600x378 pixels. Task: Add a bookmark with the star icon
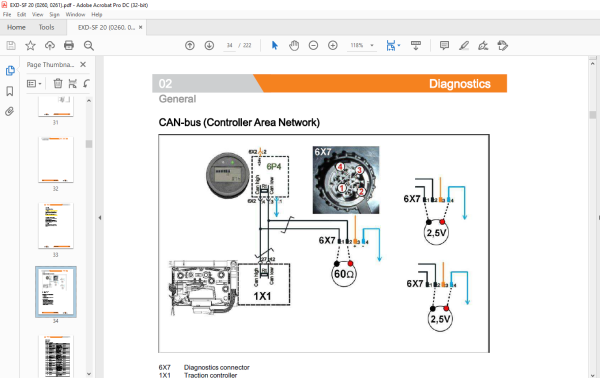coord(30,46)
